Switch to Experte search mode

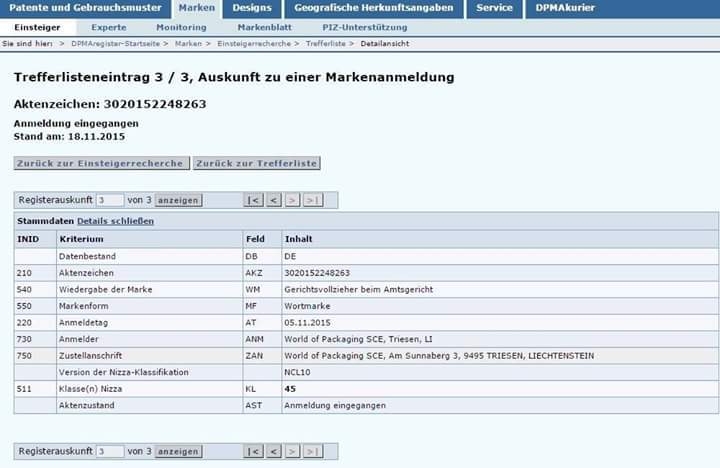109,27
